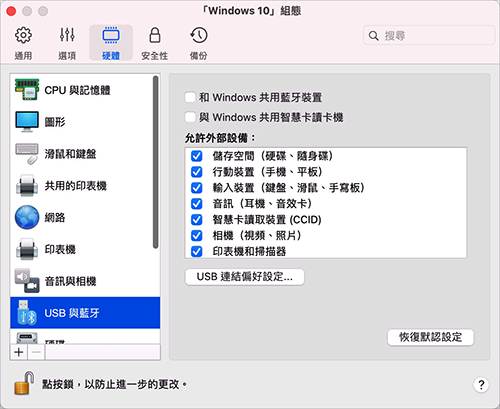Click the monitor icon for 圖形

[x=27, y=122]
